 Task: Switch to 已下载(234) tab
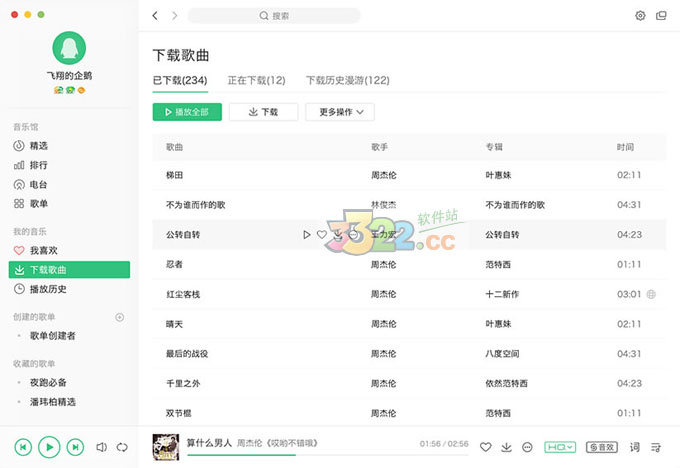click(180, 81)
